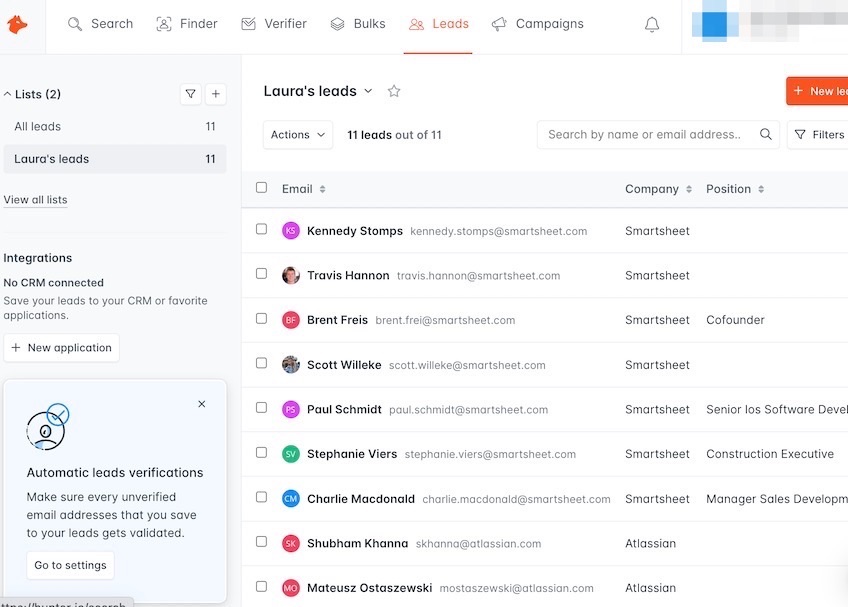Open Travis Hannon lead name
848x607 pixels.
348,275
